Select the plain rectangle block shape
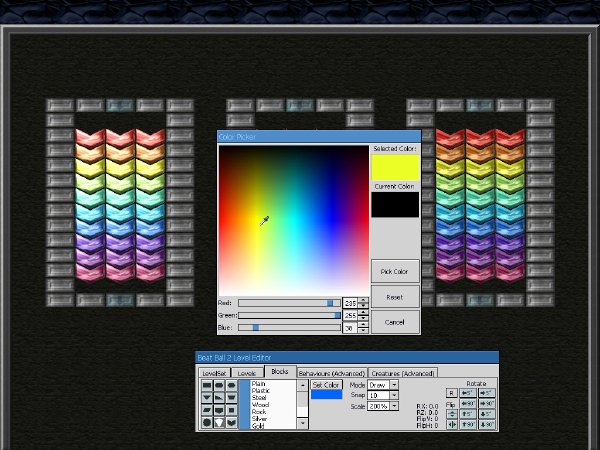The width and height of the screenshot is (600, 450). (207, 385)
